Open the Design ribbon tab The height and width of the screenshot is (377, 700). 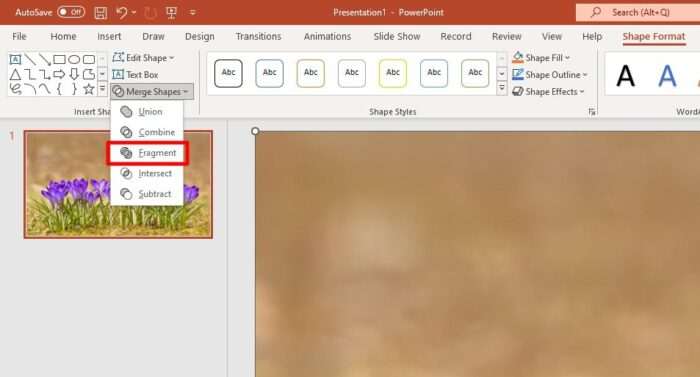(200, 36)
